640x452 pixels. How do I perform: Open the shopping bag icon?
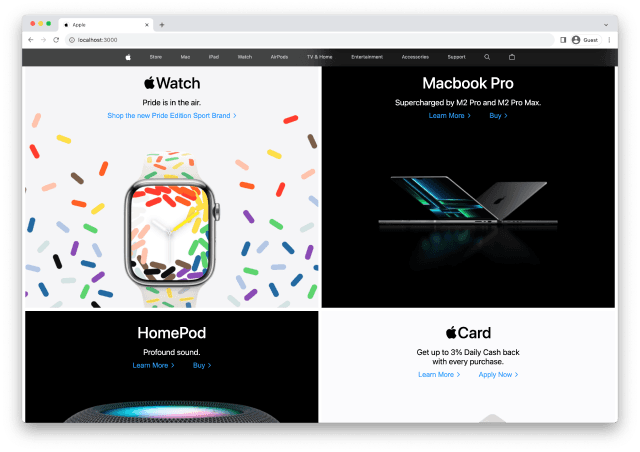coord(512,57)
